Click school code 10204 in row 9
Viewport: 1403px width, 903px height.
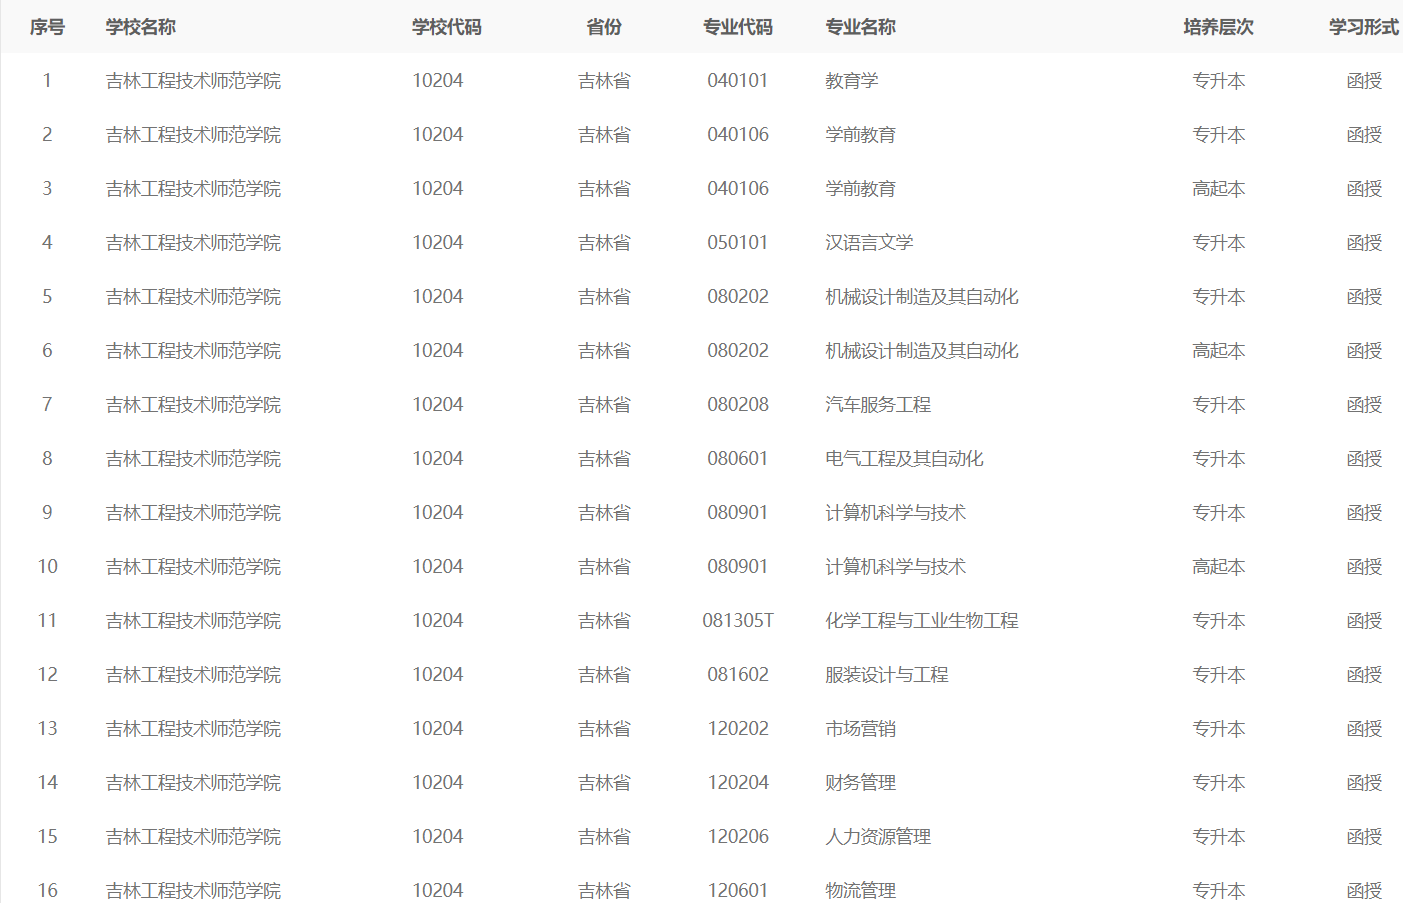click(438, 513)
